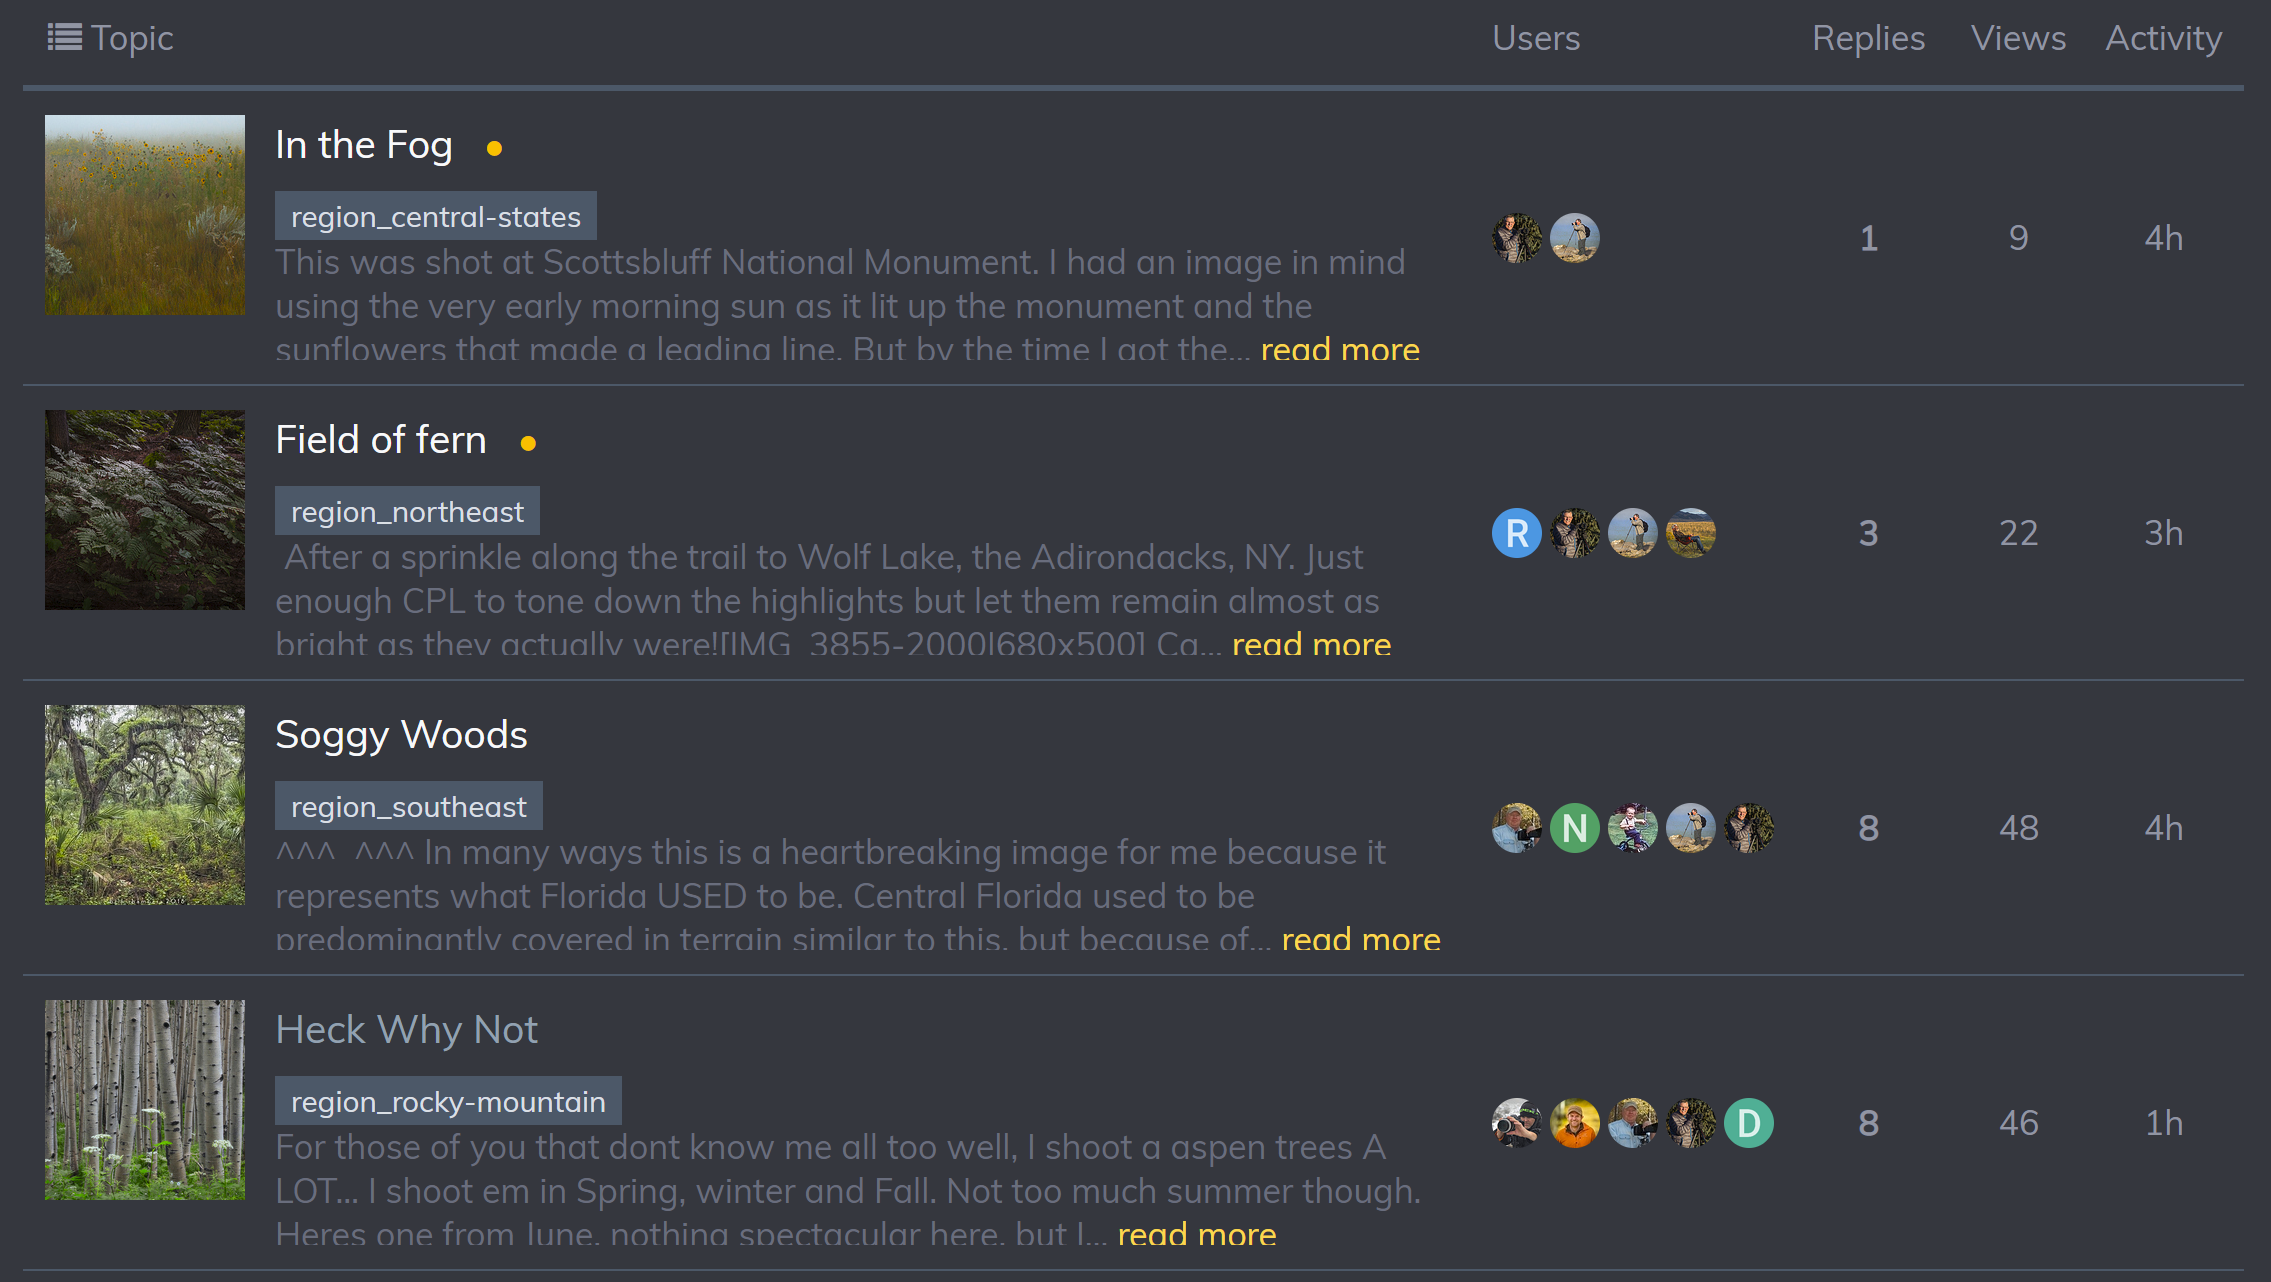Expand read more on Soggy Woods excerpt

[x=1360, y=940]
